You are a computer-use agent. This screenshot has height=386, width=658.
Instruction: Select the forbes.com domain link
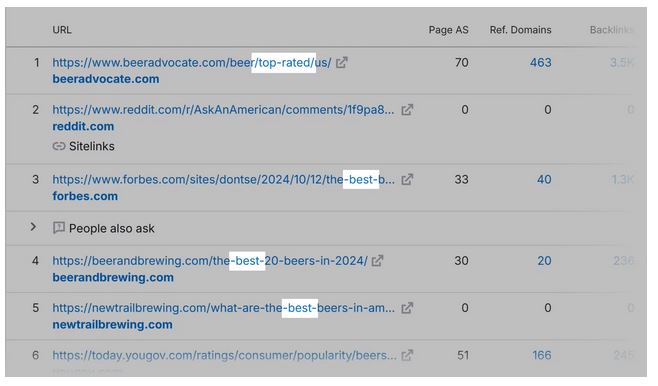pos(85,196)
